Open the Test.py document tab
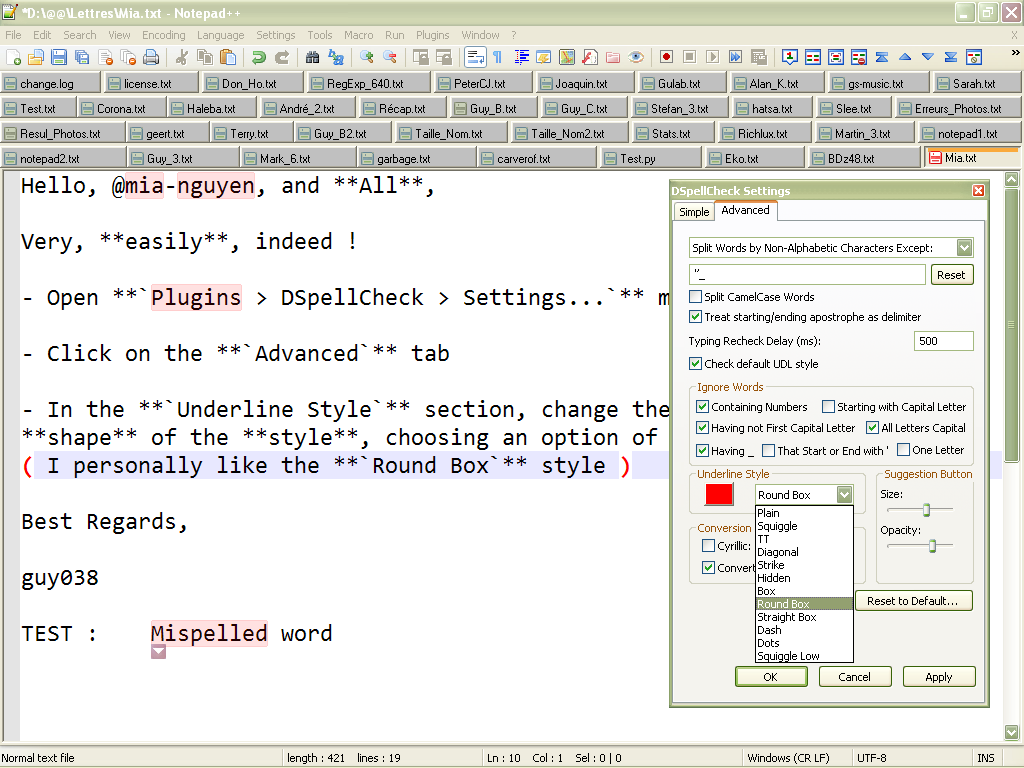 650,159
